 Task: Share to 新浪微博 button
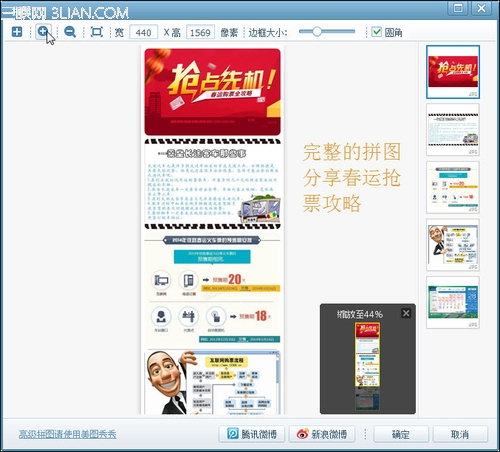tap(322, 434)
